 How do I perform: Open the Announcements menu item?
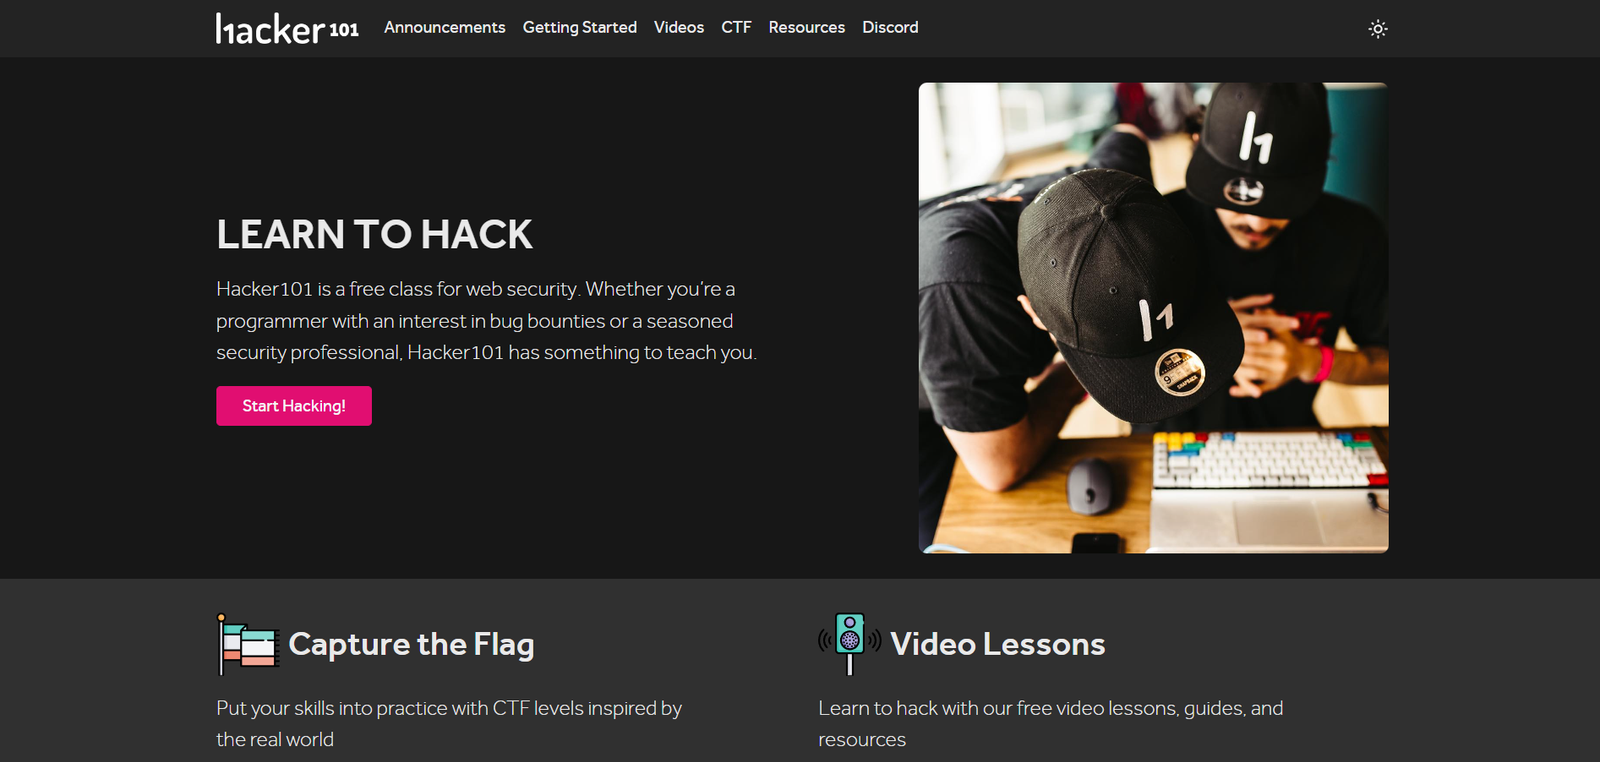(x=445, y=27)
